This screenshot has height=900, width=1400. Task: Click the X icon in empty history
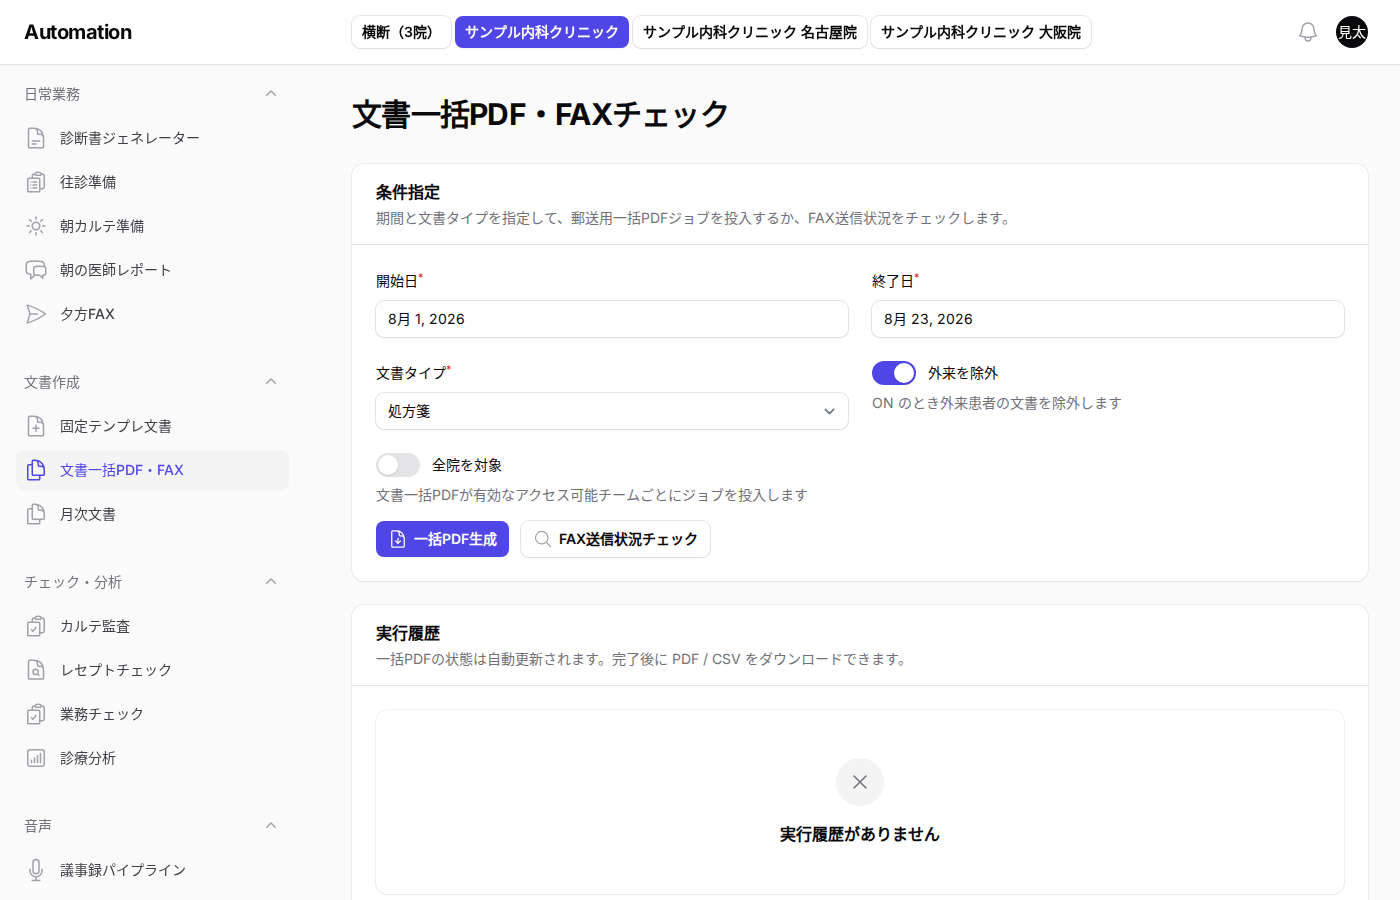coord(860,782)
